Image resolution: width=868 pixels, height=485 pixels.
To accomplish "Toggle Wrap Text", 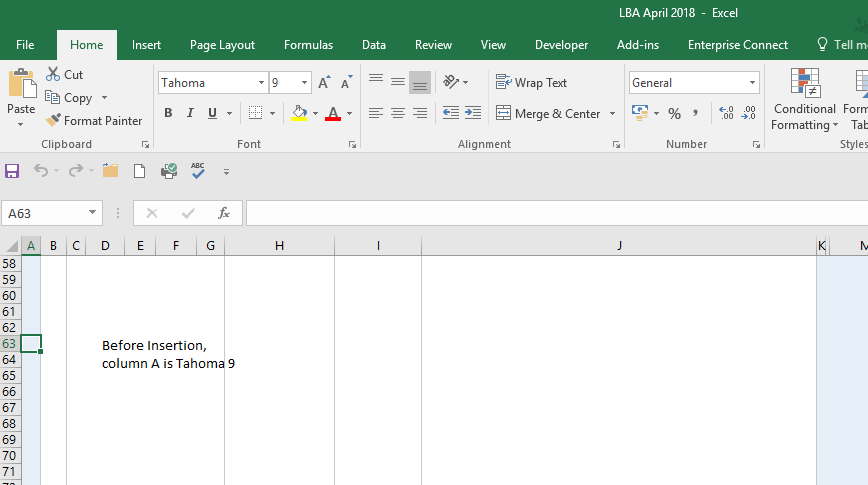I will tap(531, 82).
